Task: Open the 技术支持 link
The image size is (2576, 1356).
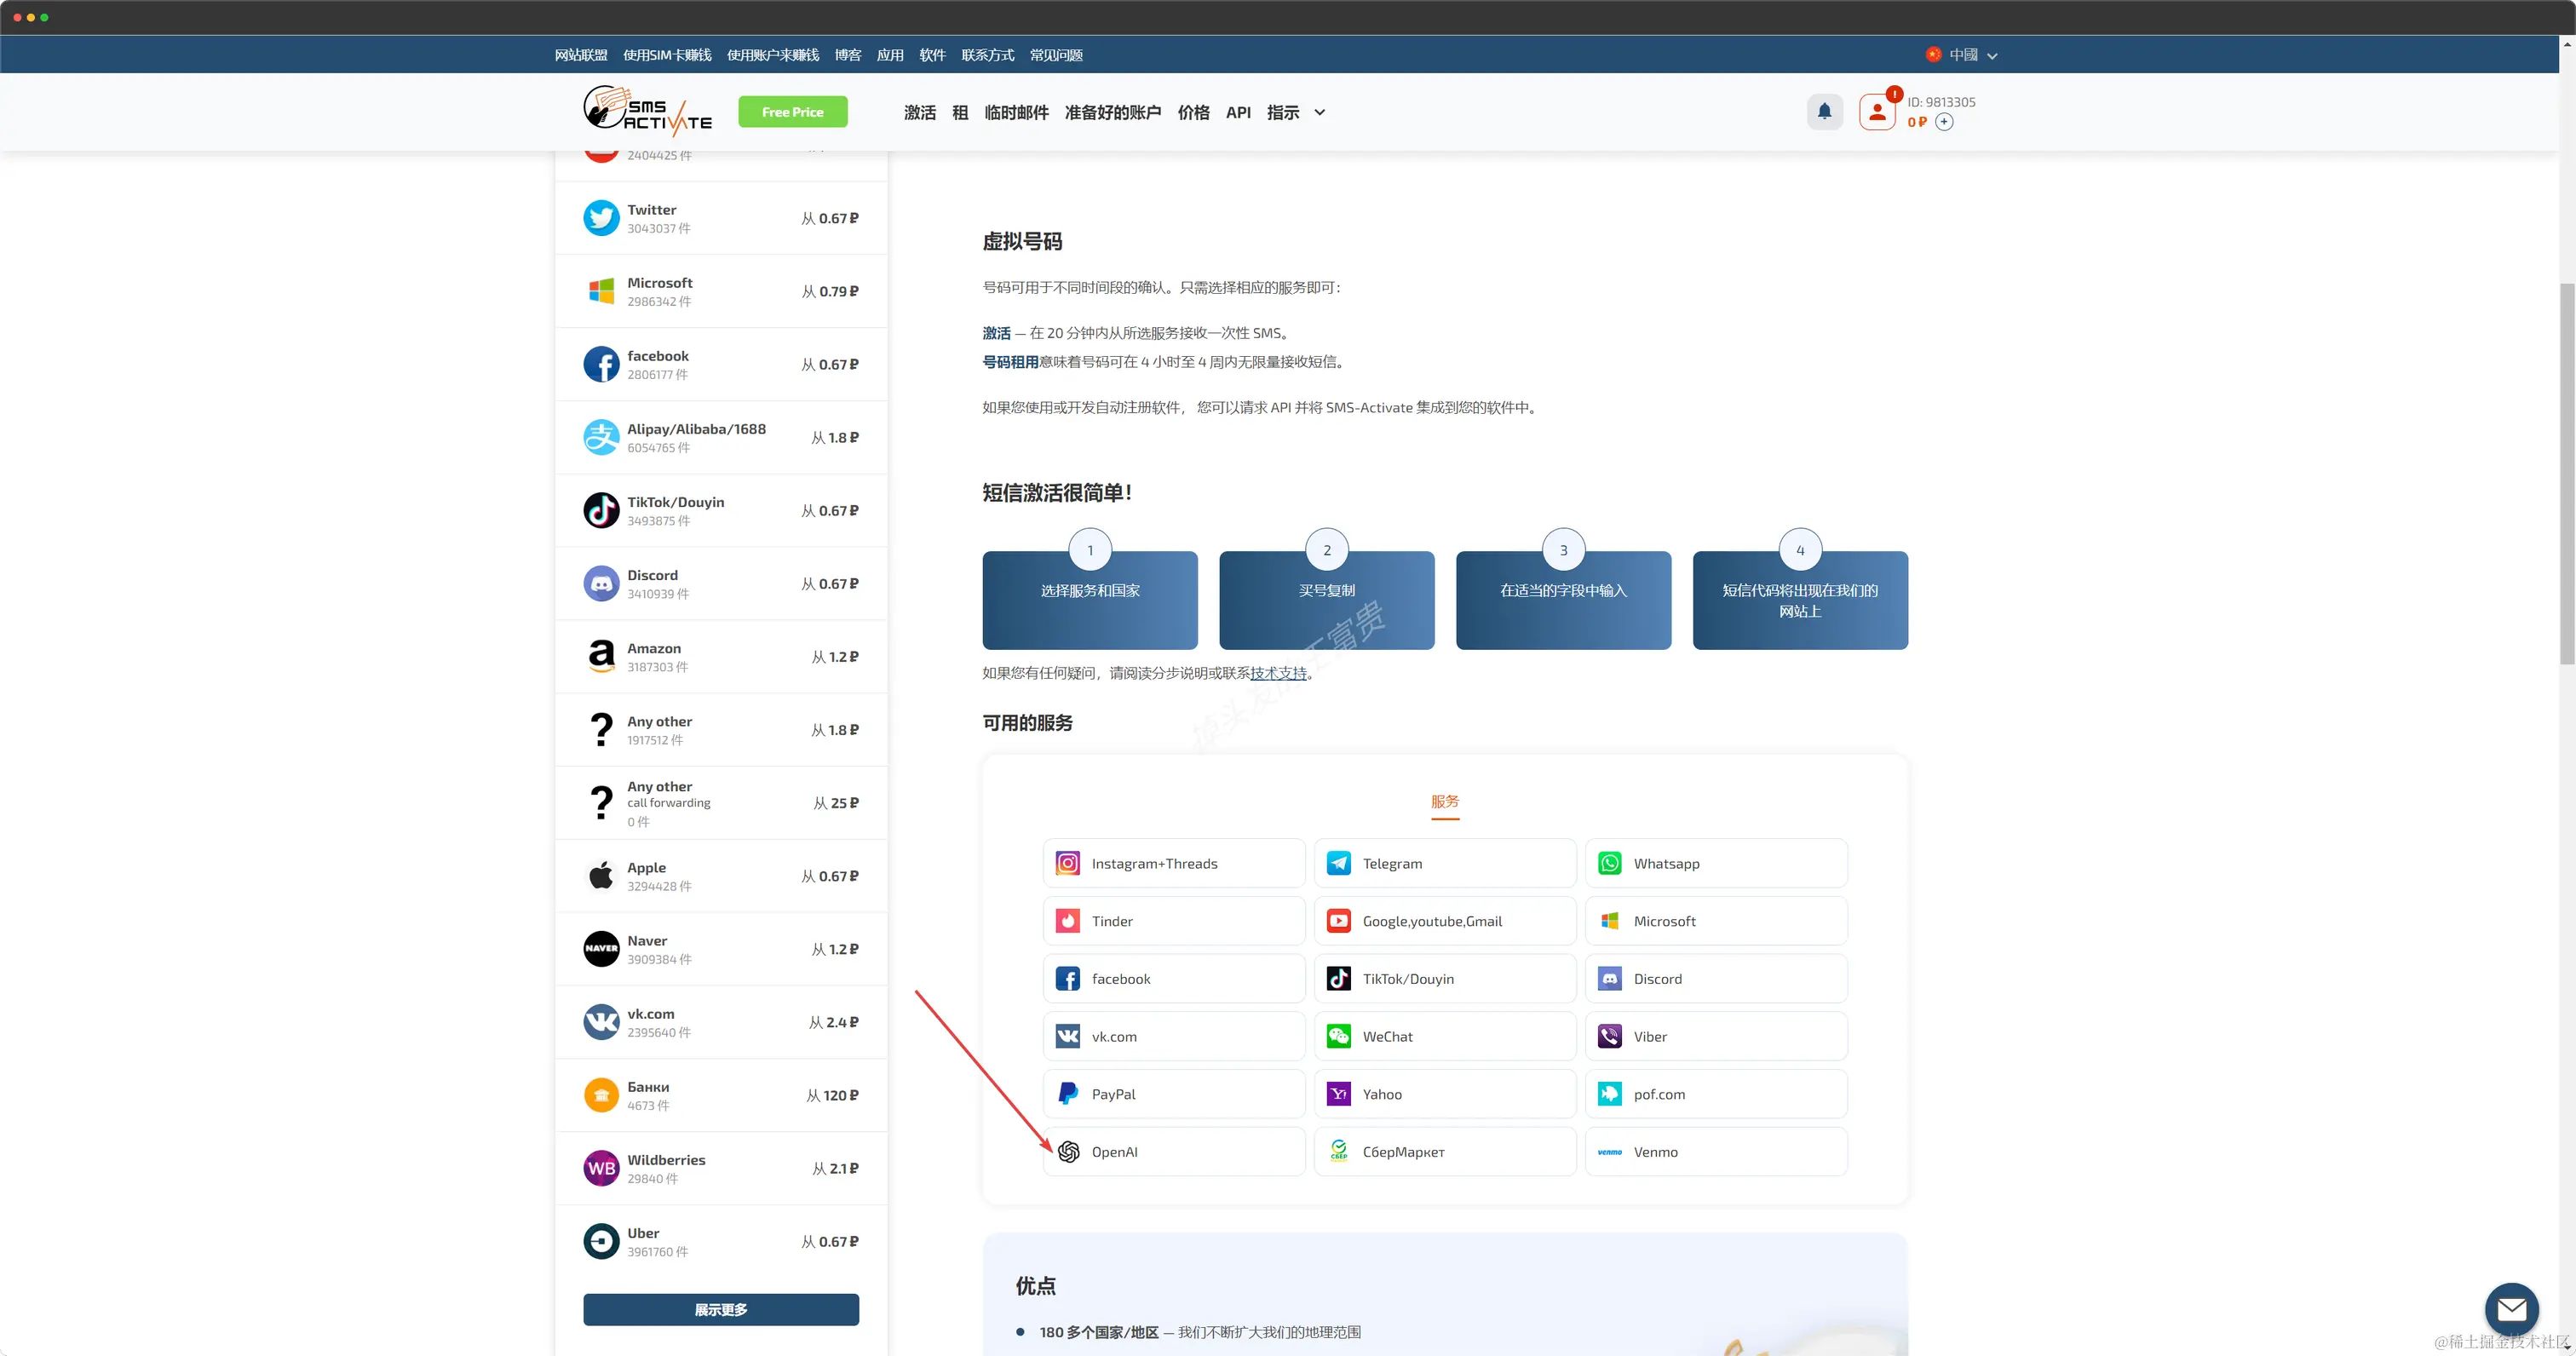Action: [x=1278, y=673]
